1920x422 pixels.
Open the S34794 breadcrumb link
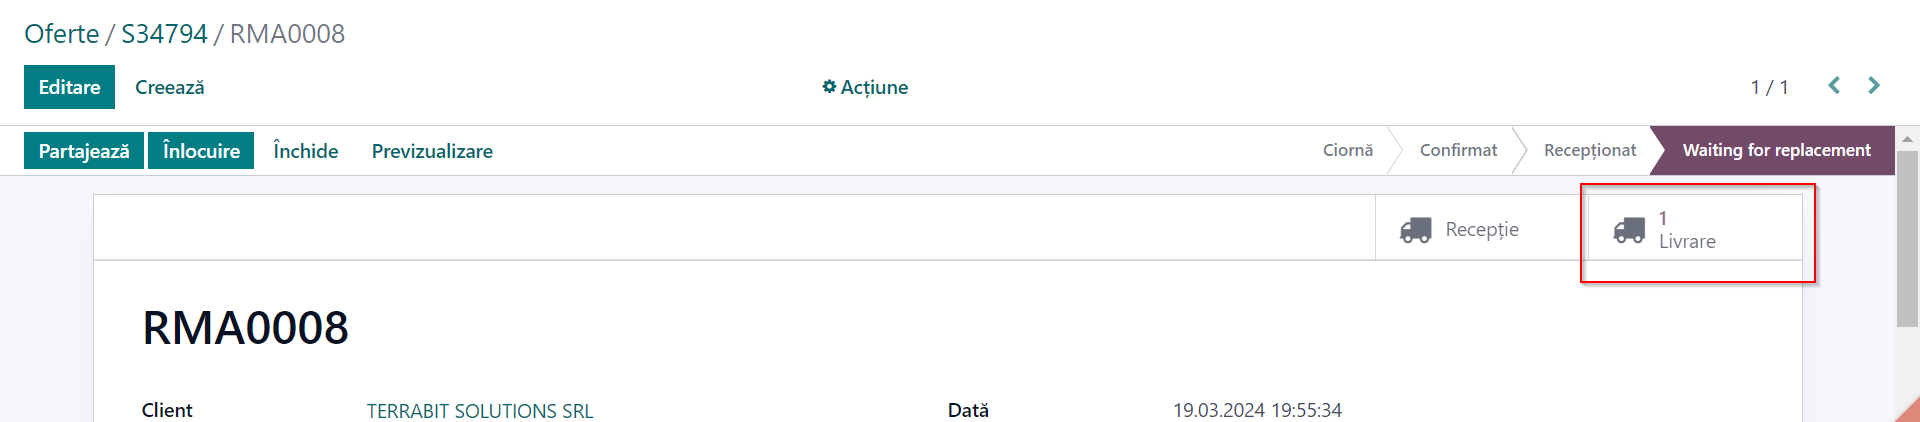point(164,34)
